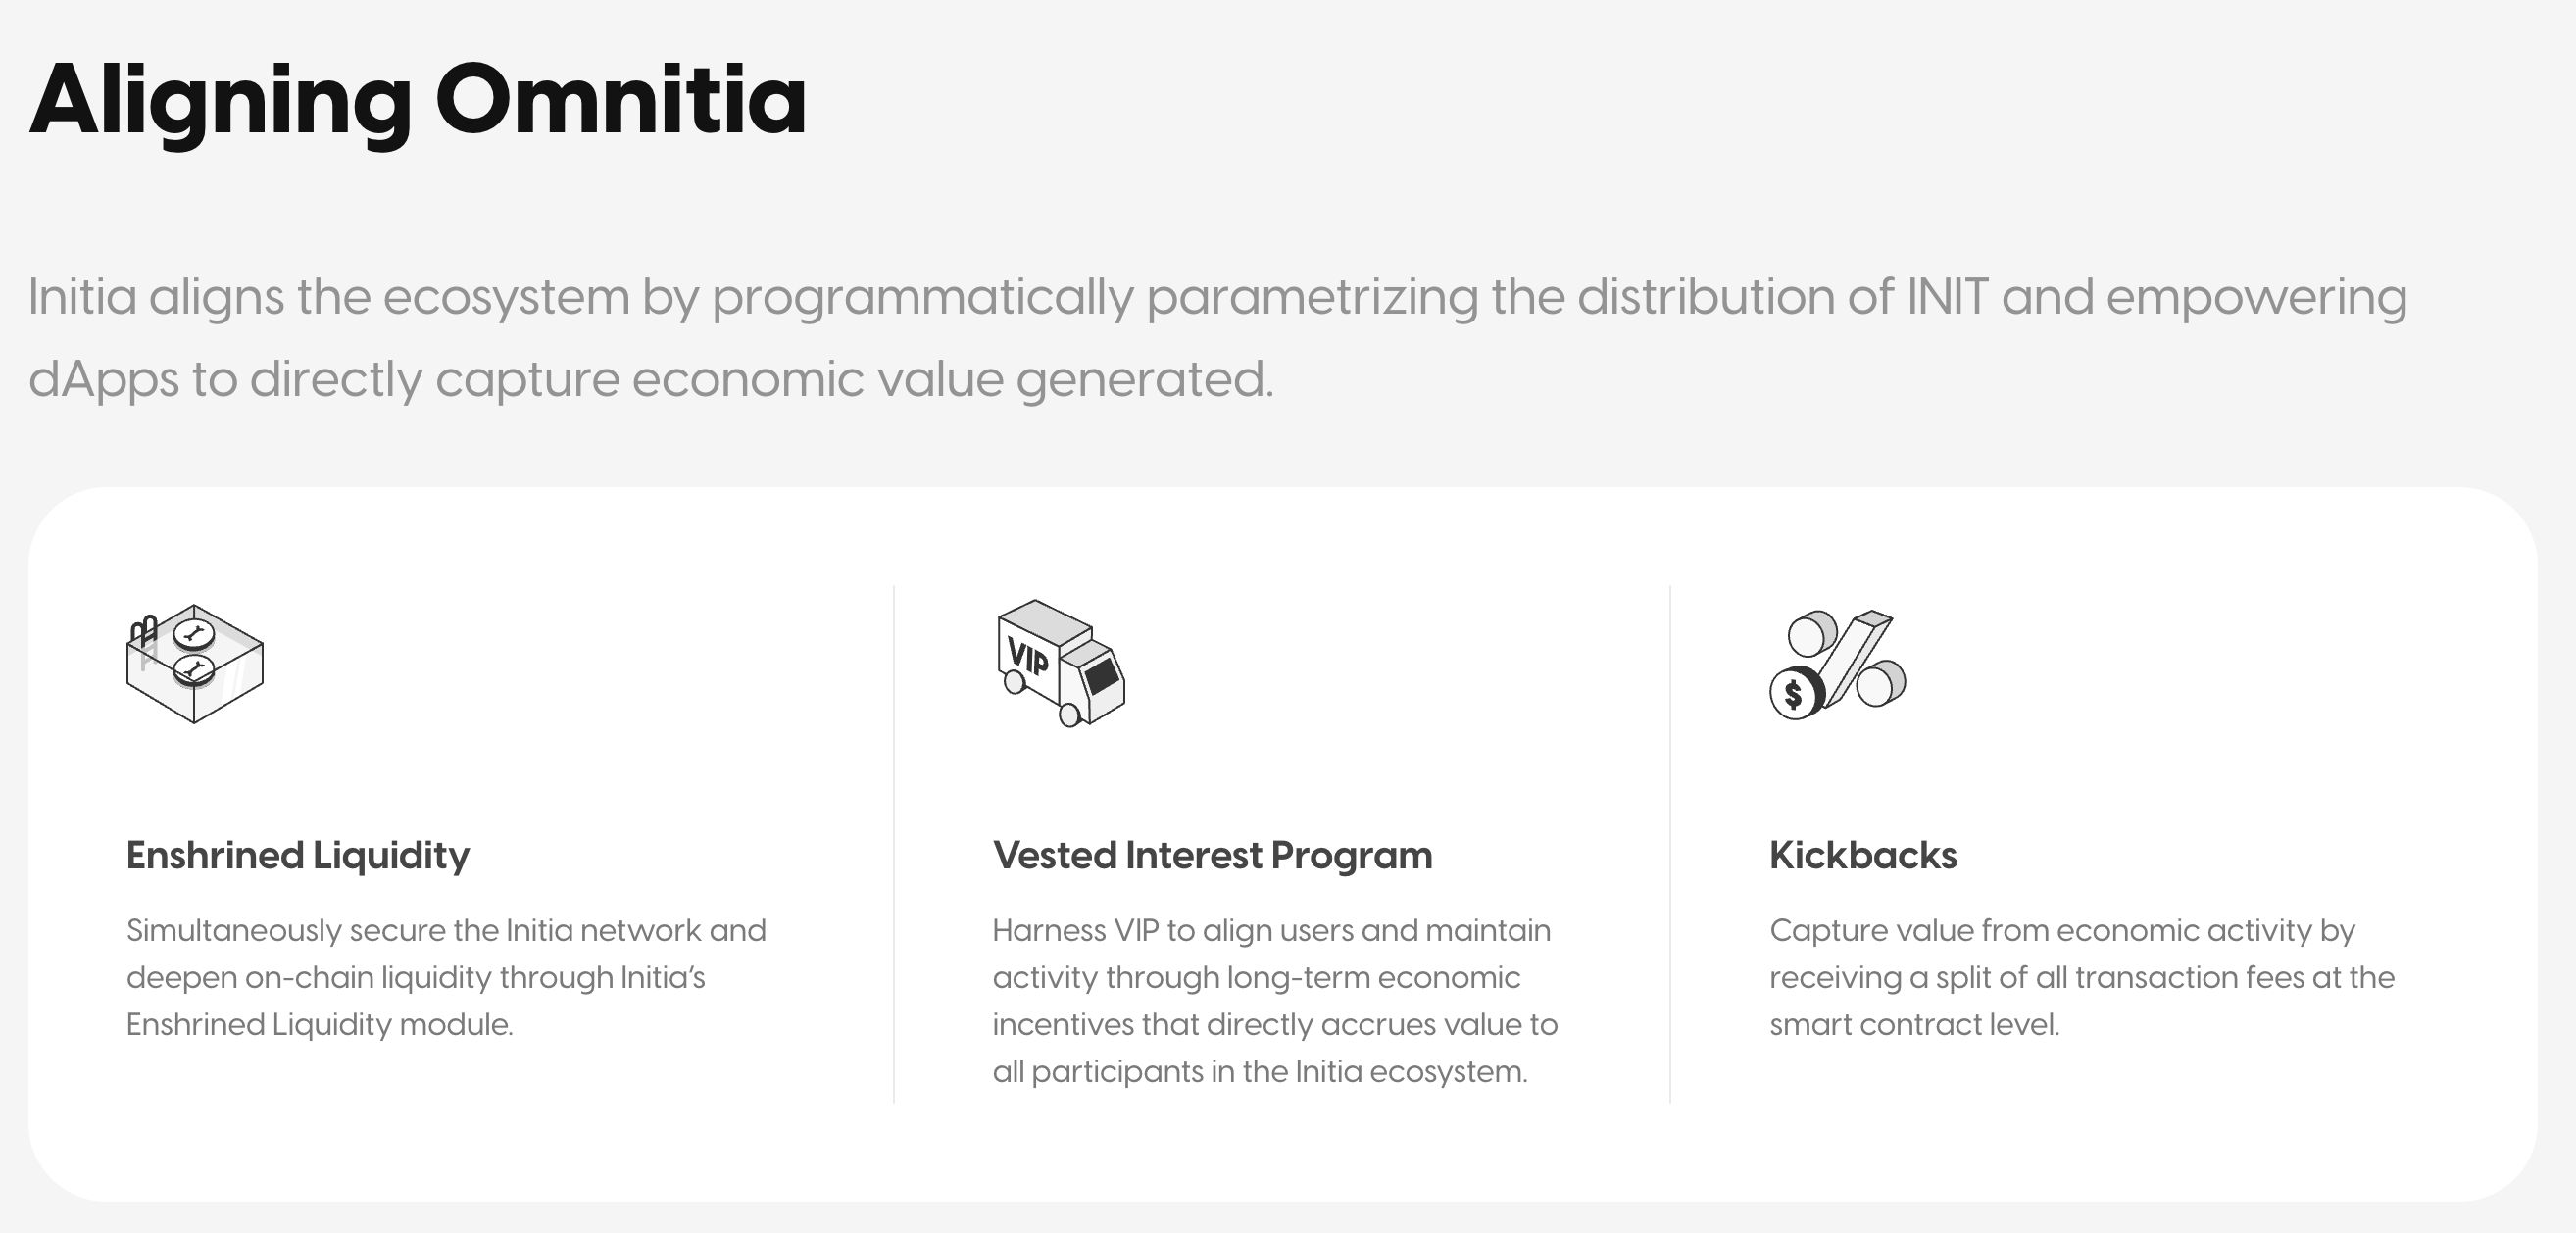Click the VIP lettering on the truck
Image resolution: width=2576 pixels, height=1233 pixels.
[x=1028, y=657]
